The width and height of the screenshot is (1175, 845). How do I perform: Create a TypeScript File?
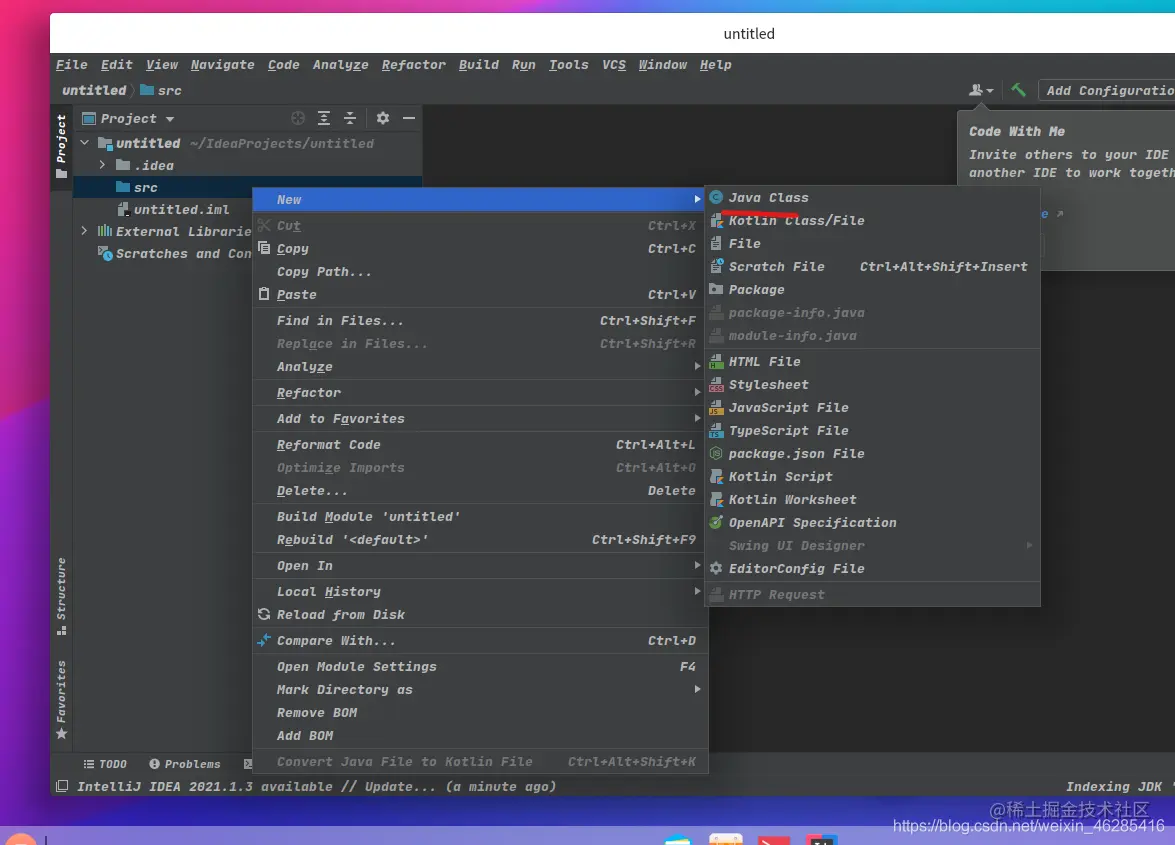[872, 431]
